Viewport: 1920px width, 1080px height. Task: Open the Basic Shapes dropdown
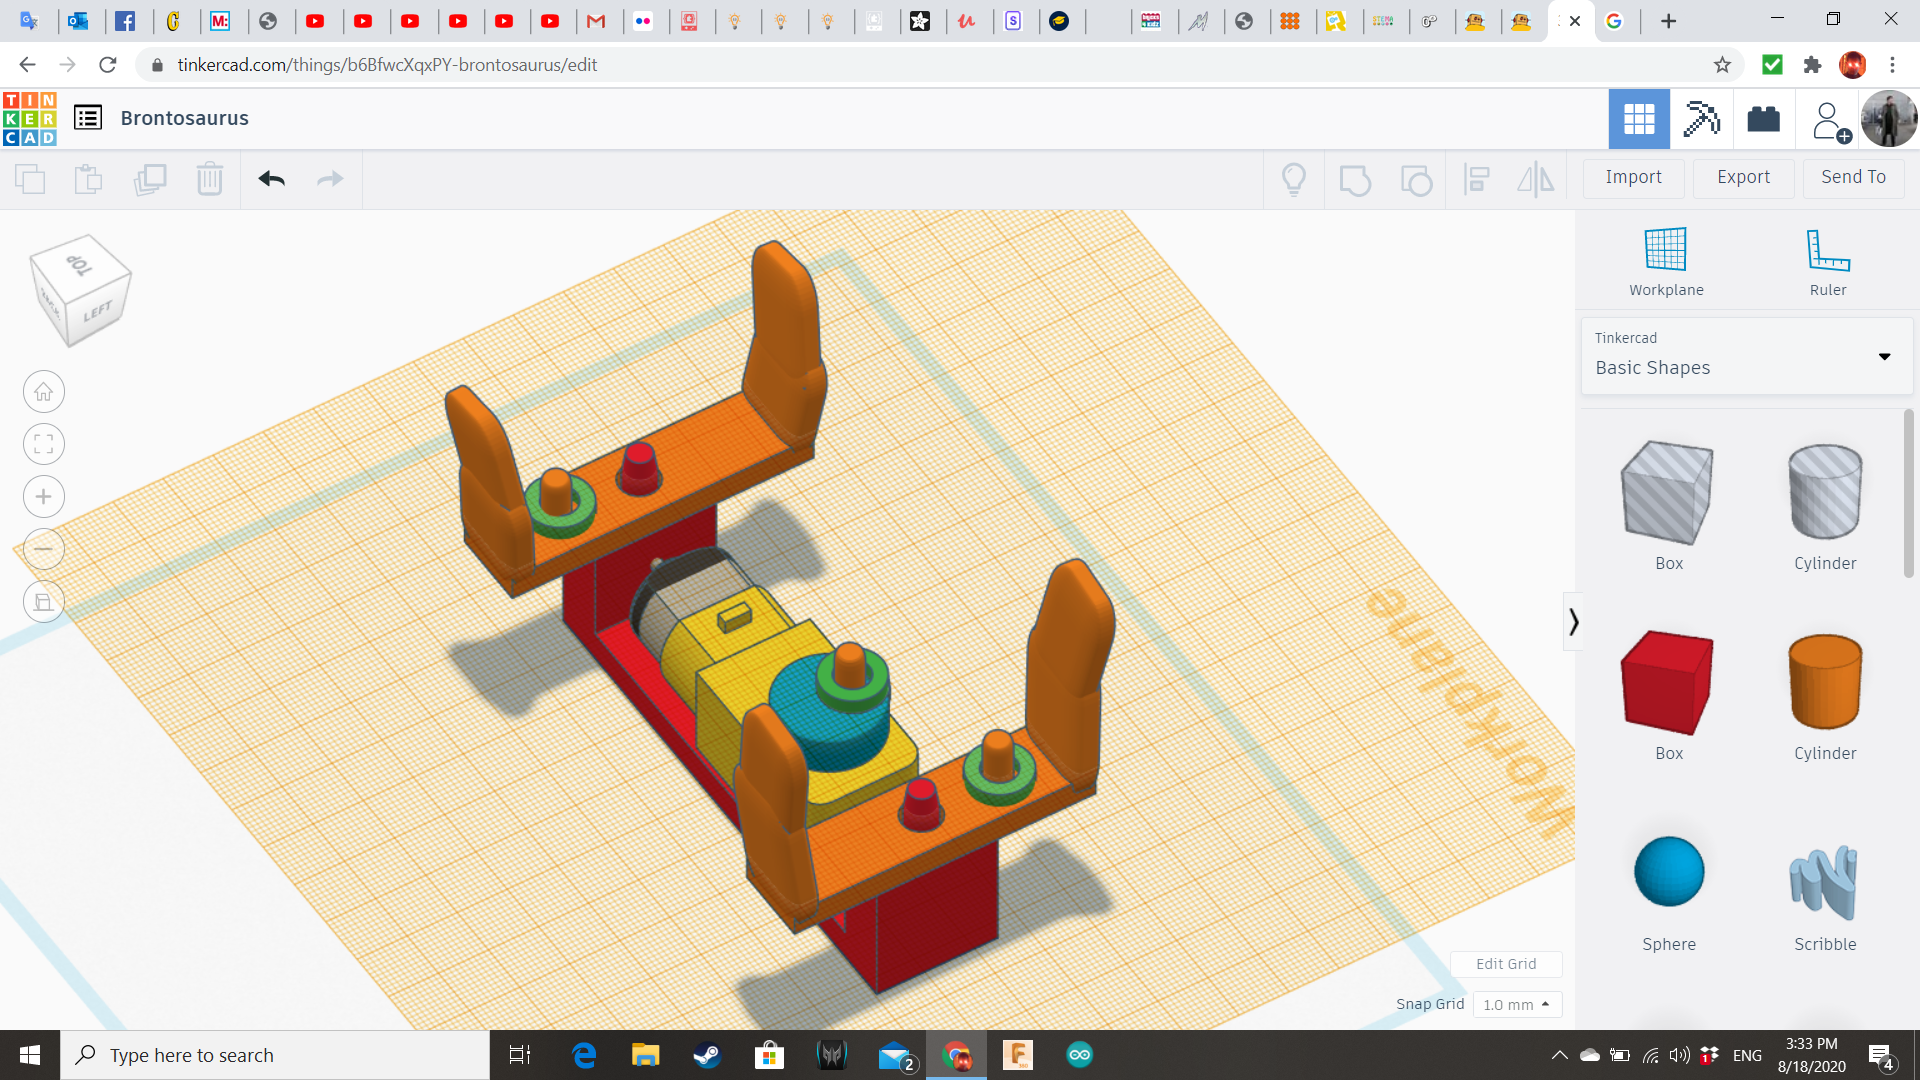[1884, 356]
